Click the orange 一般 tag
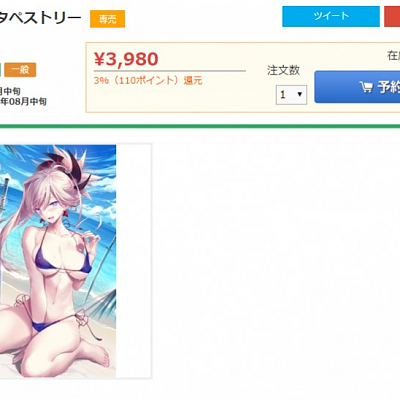Viewport: 400px width, 400px height. pyautogui.click(x=20, y=70)
